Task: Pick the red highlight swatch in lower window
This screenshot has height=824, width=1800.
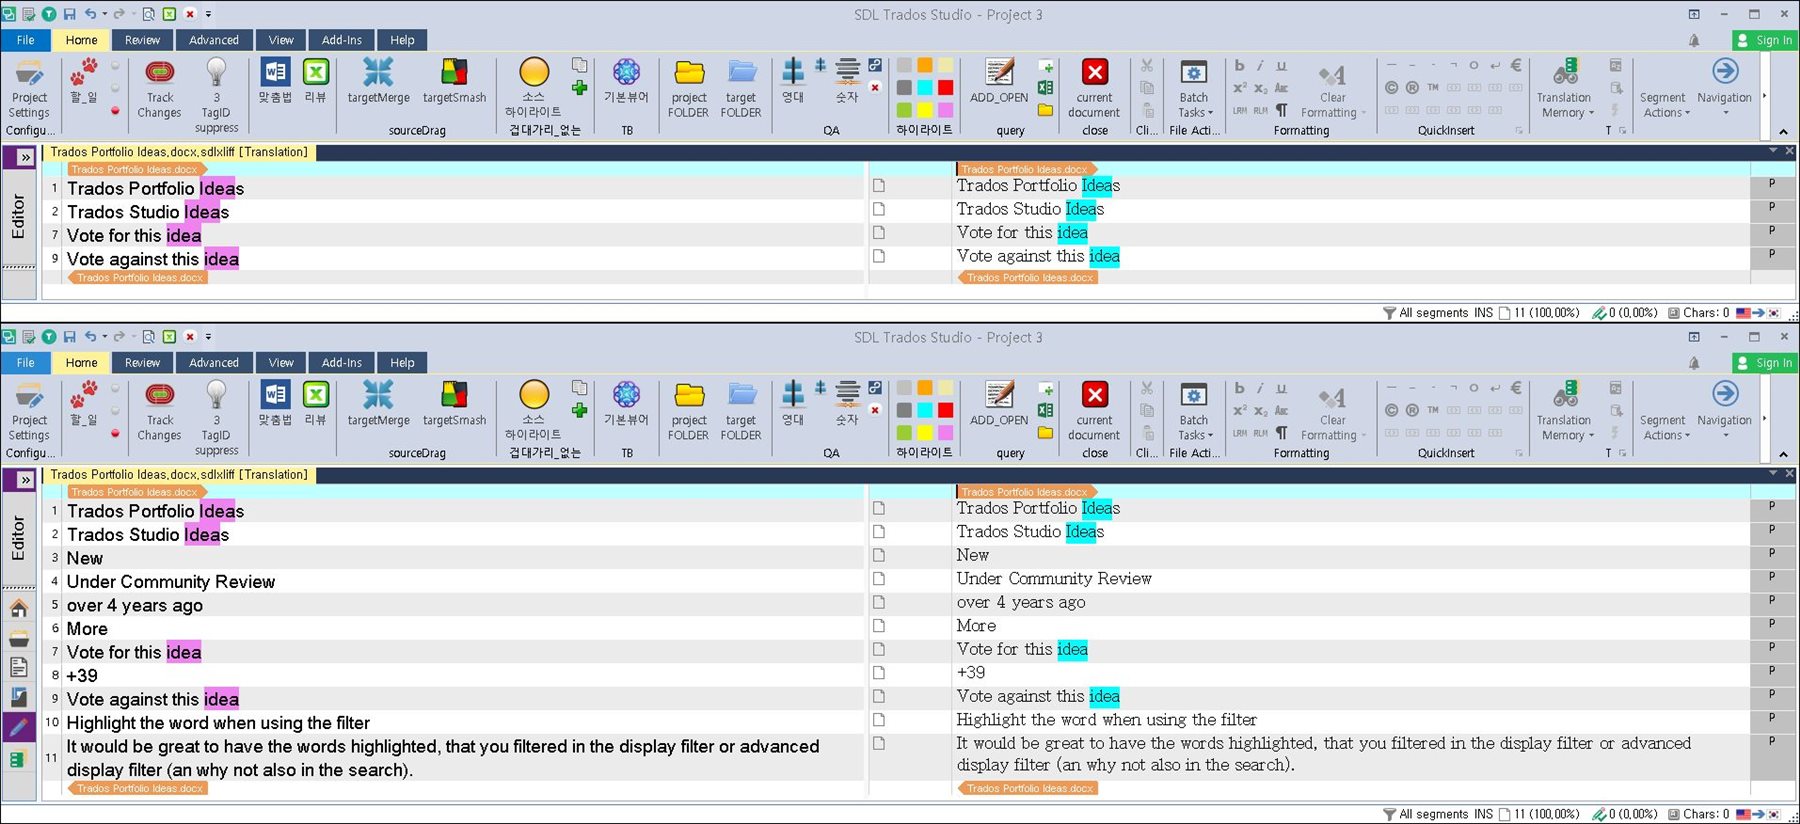Action: click(x=946, y=410)
